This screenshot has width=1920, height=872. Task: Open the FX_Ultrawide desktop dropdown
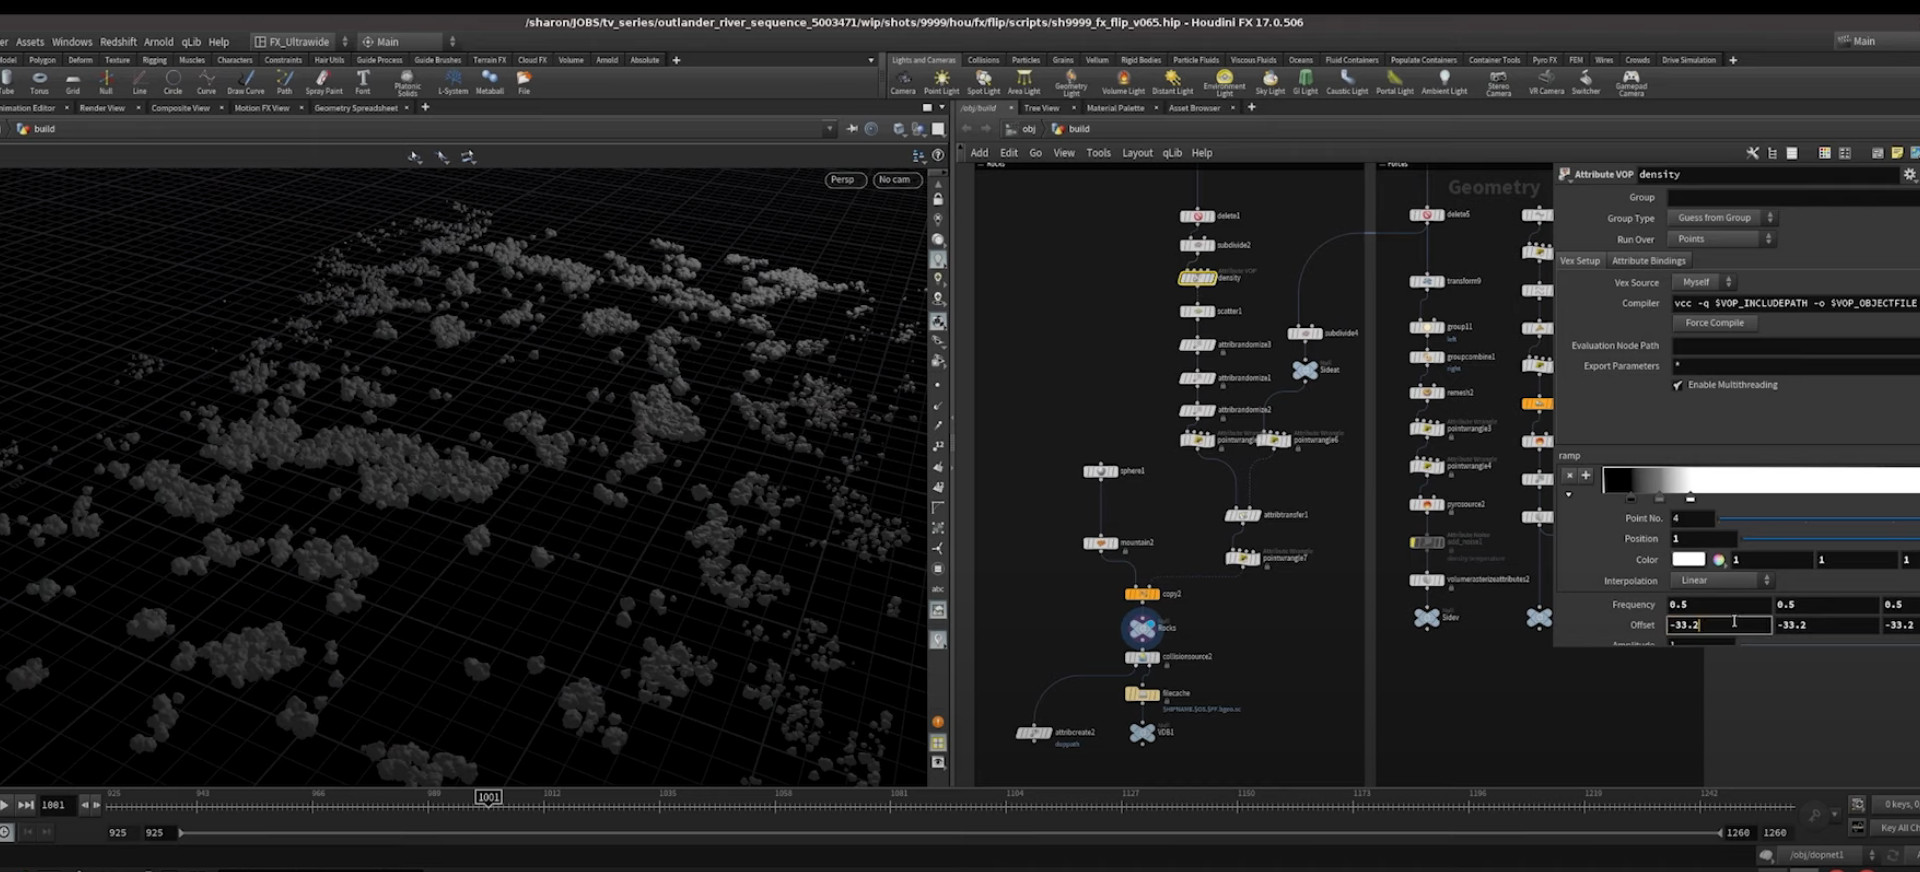(x=300, y=42)
